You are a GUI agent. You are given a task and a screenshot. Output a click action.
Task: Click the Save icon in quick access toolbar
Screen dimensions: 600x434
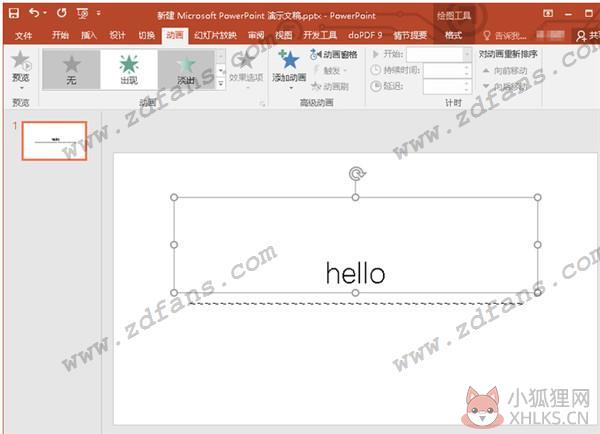click(x=14, y=14)
